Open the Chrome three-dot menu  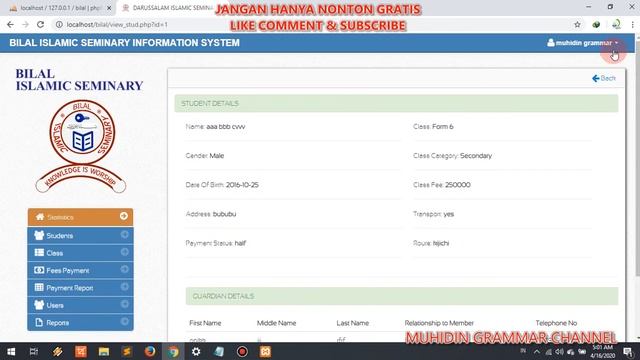tap(632, 24)
